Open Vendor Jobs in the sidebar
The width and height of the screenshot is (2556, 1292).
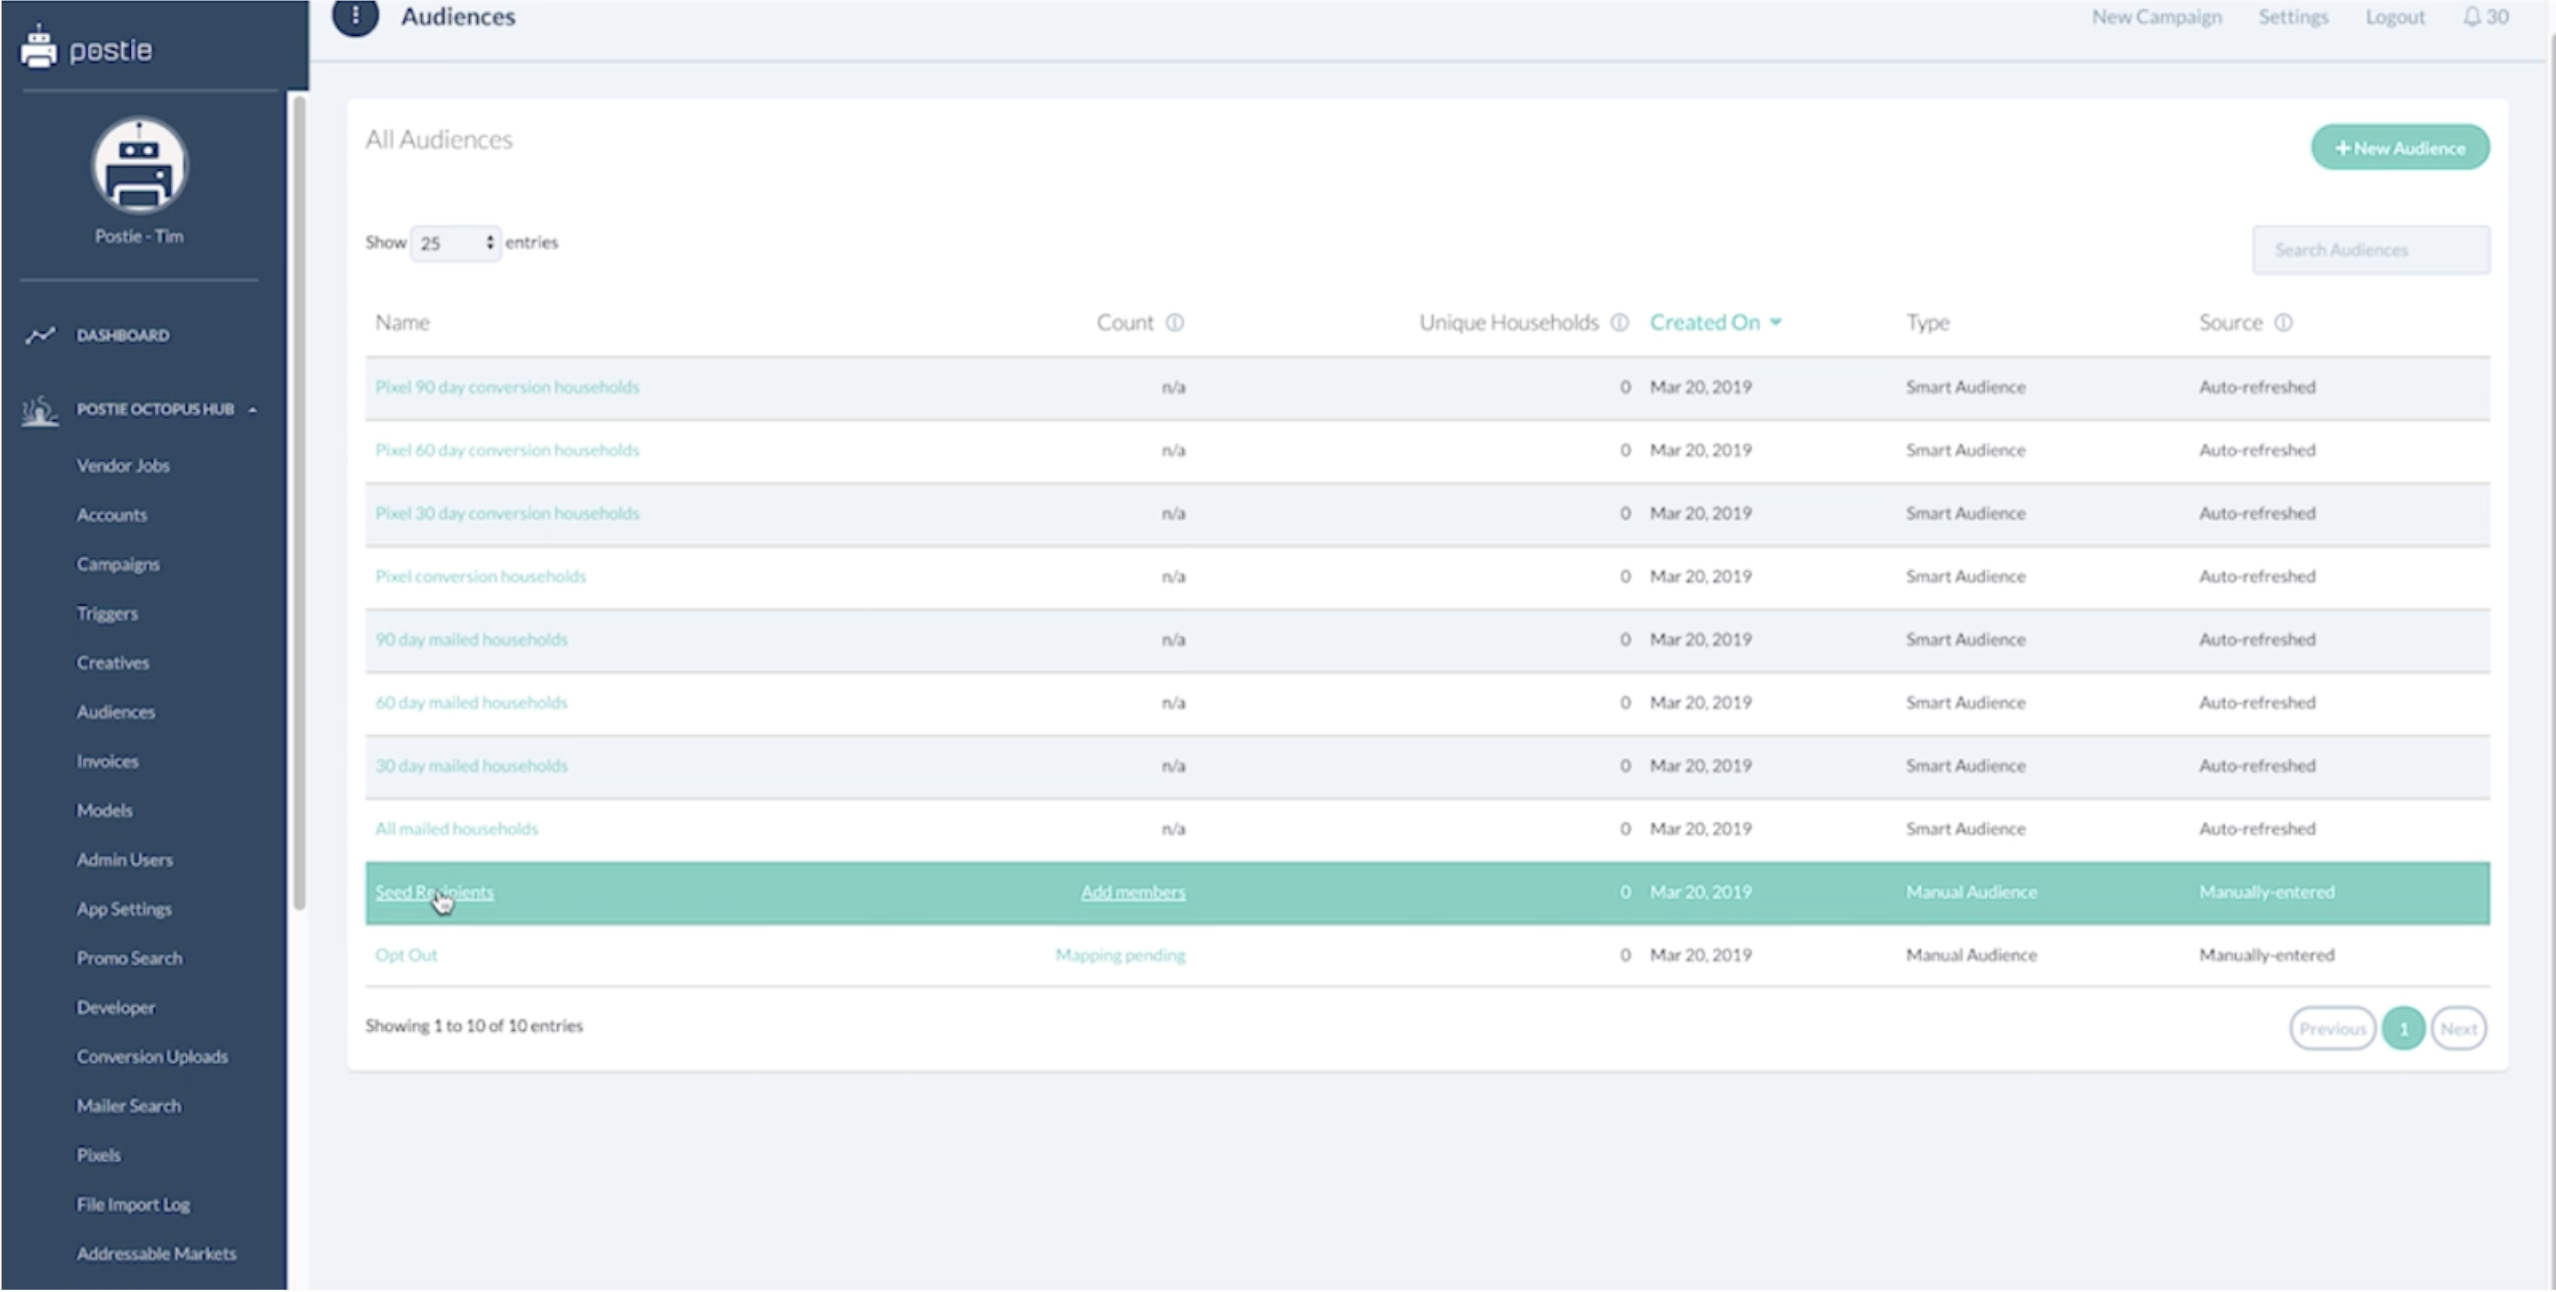pos(123,465)
